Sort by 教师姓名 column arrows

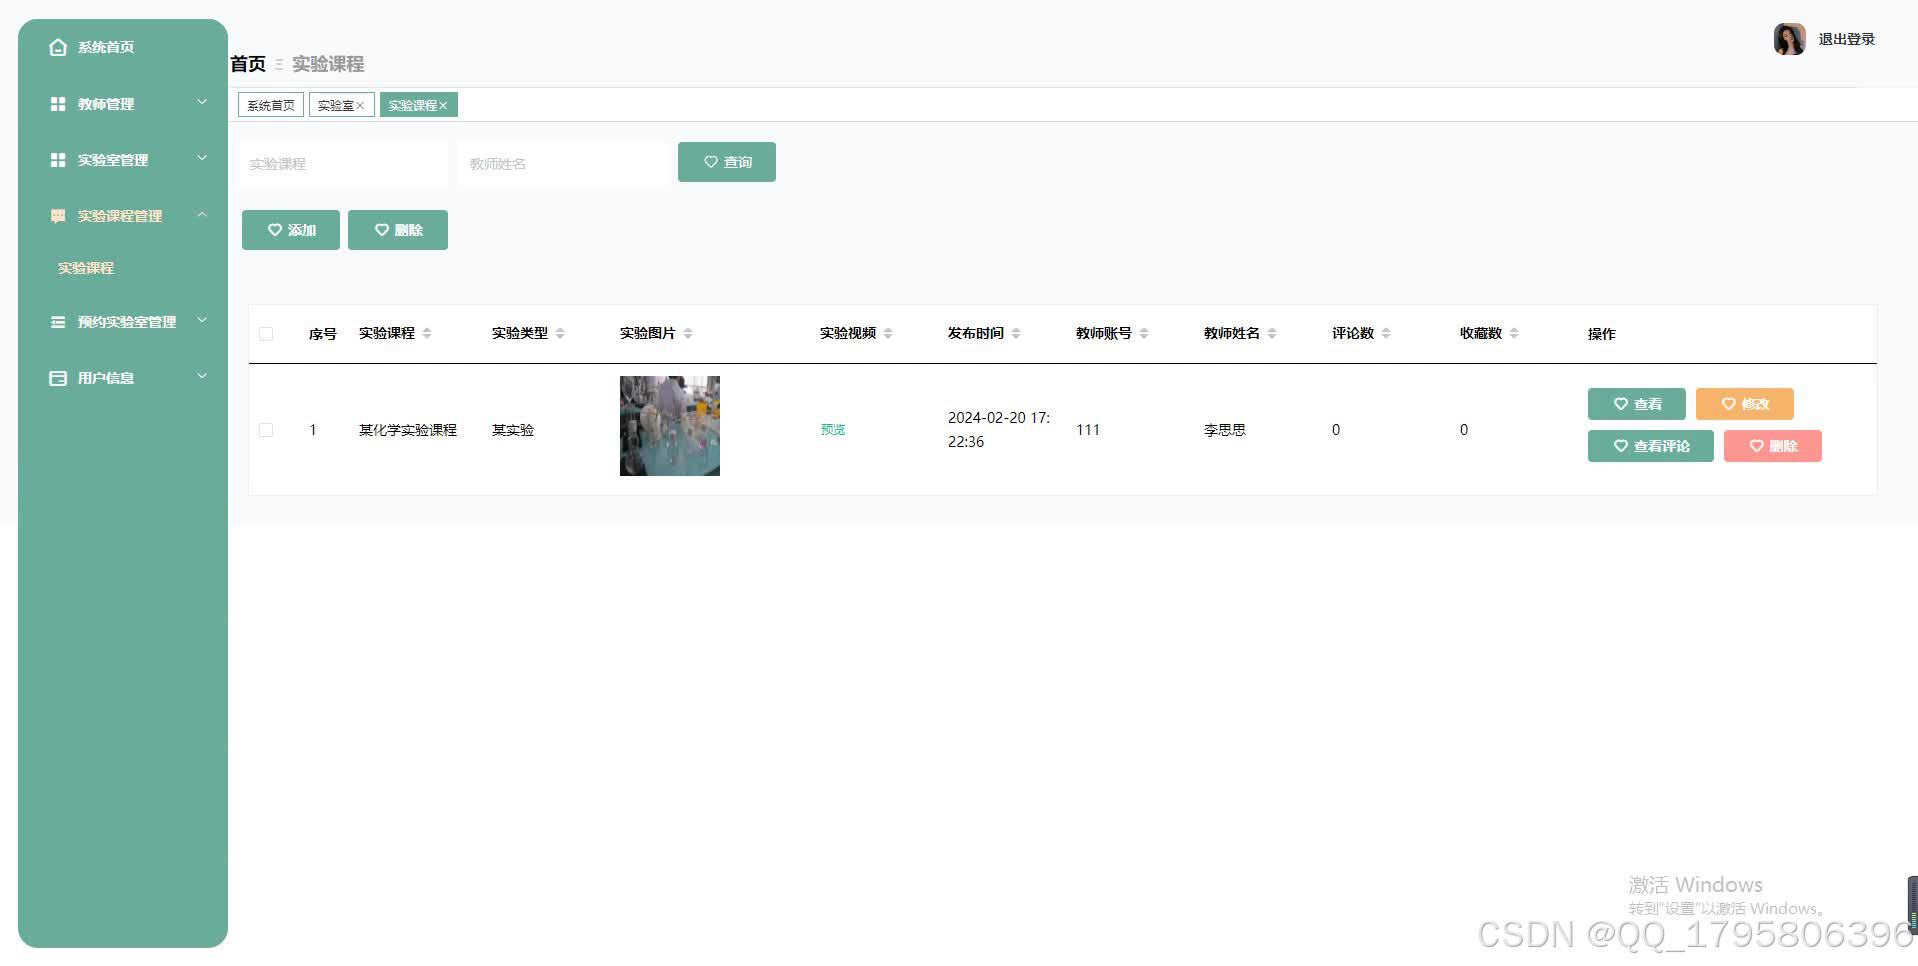coord(1272,333)
